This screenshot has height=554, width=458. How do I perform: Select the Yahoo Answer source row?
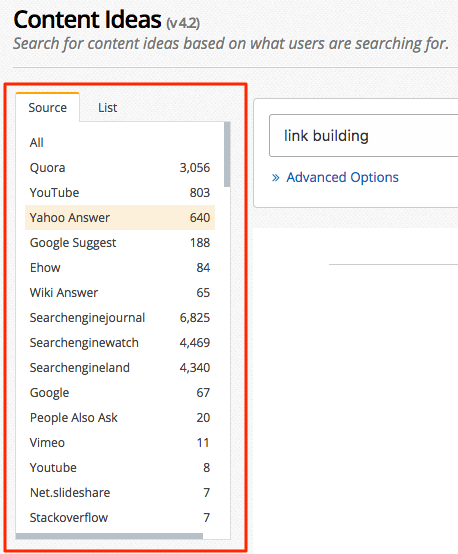click(x=120, y=218)
